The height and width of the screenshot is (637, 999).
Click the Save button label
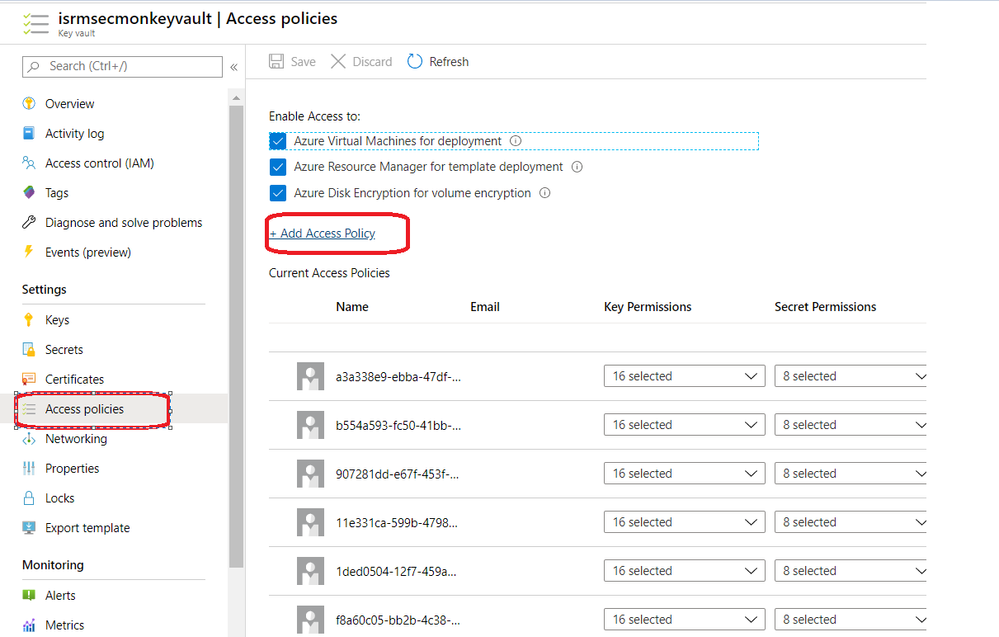tap(303, 62)
